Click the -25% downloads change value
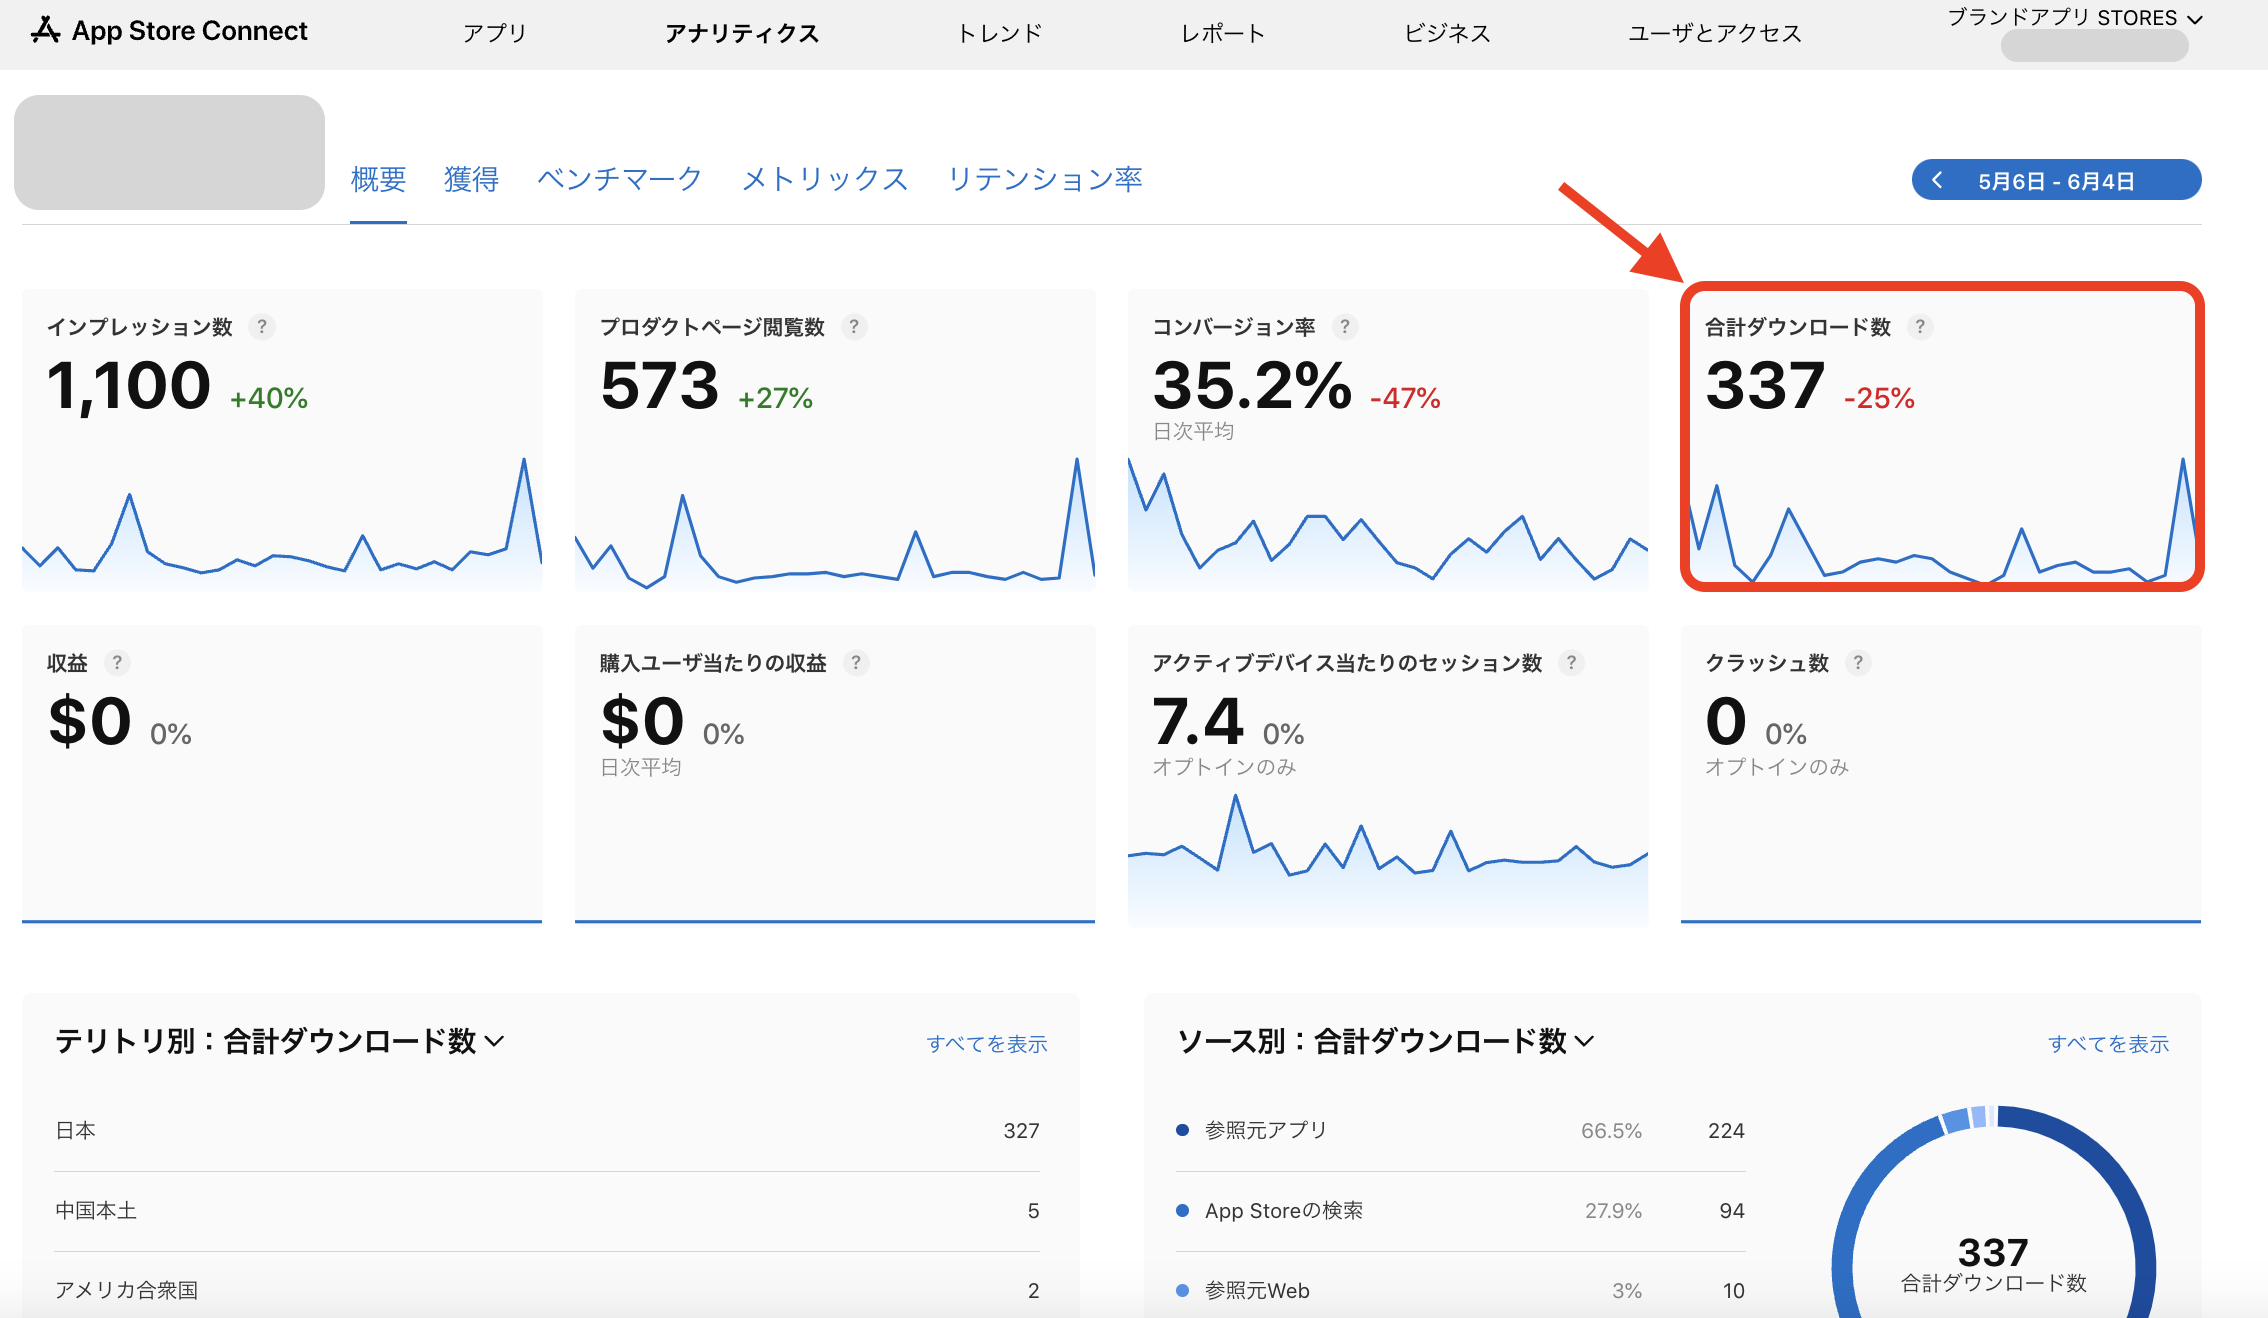Image resolution: width=2268 pixels, height=1318 pixels. coord(1879,398)
